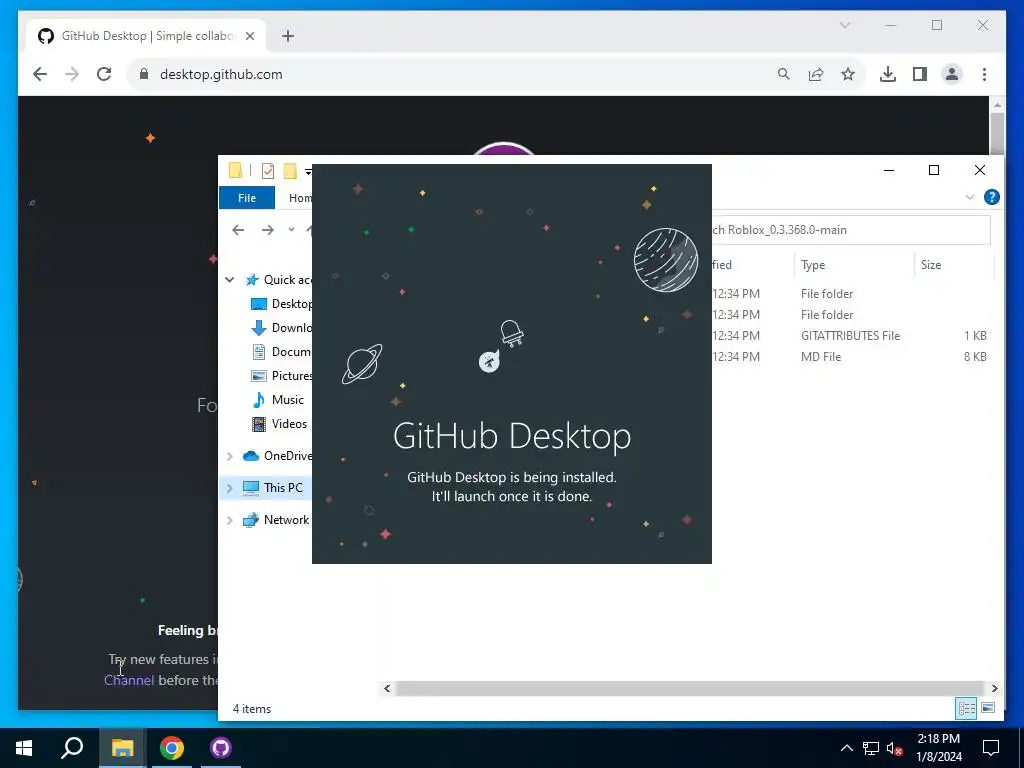Click the network tray icon
This screenshot has height=768, width=1024.
[x=871, y=748]
